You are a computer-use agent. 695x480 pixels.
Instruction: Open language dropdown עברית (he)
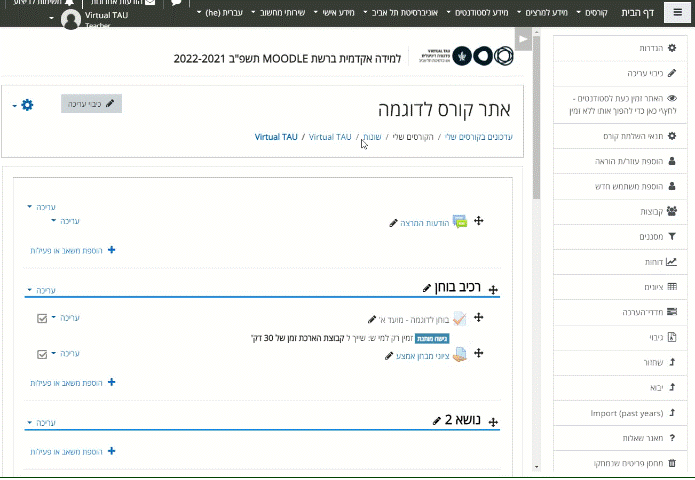[220, 12]
